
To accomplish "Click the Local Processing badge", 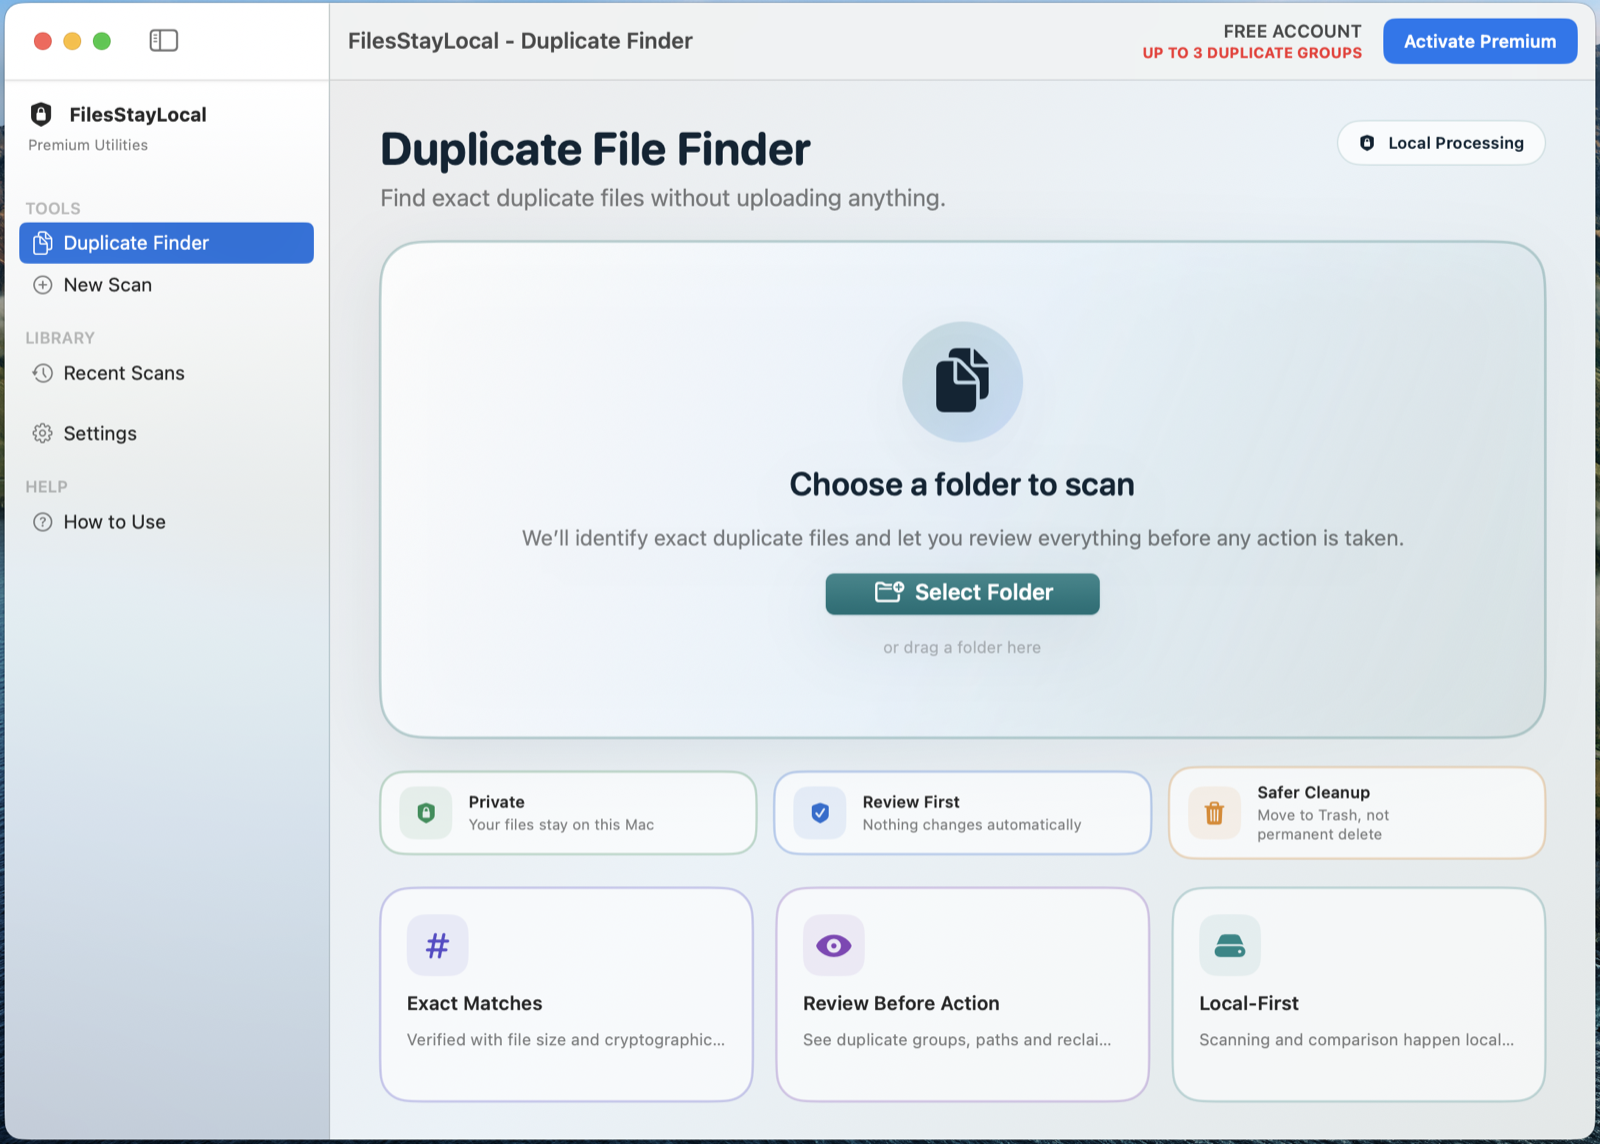I will coord(1441,143).
